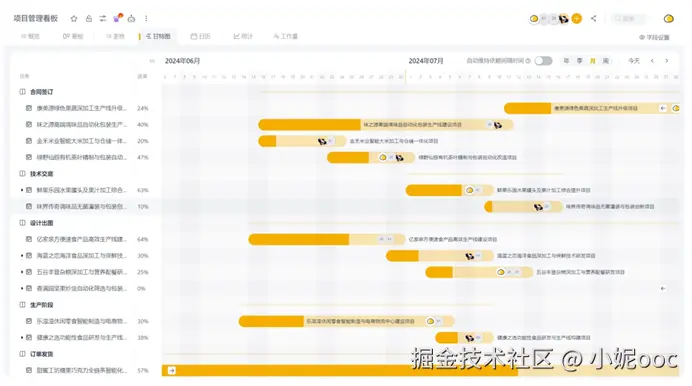692x386 pixels.
Task: Select the 甘特图 Gantt tab
Action: coord(158,36)
